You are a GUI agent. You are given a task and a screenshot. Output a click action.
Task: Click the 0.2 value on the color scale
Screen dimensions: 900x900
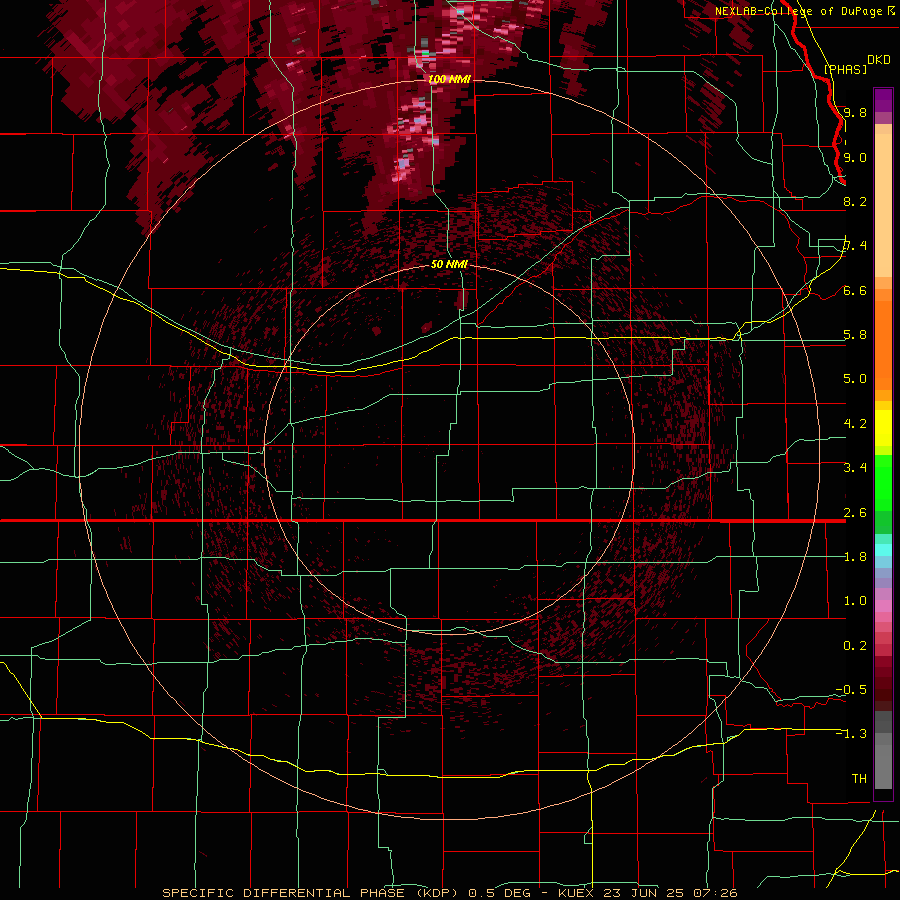point(855,646)
